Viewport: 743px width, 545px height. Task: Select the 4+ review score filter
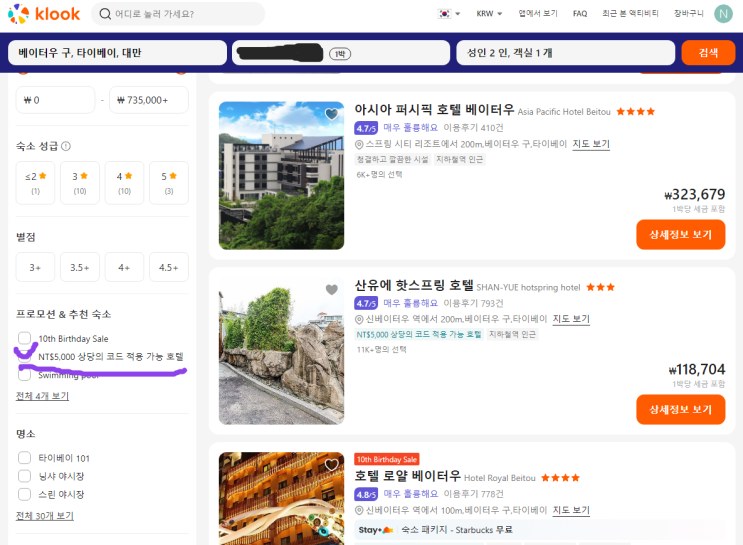point(124,267)
